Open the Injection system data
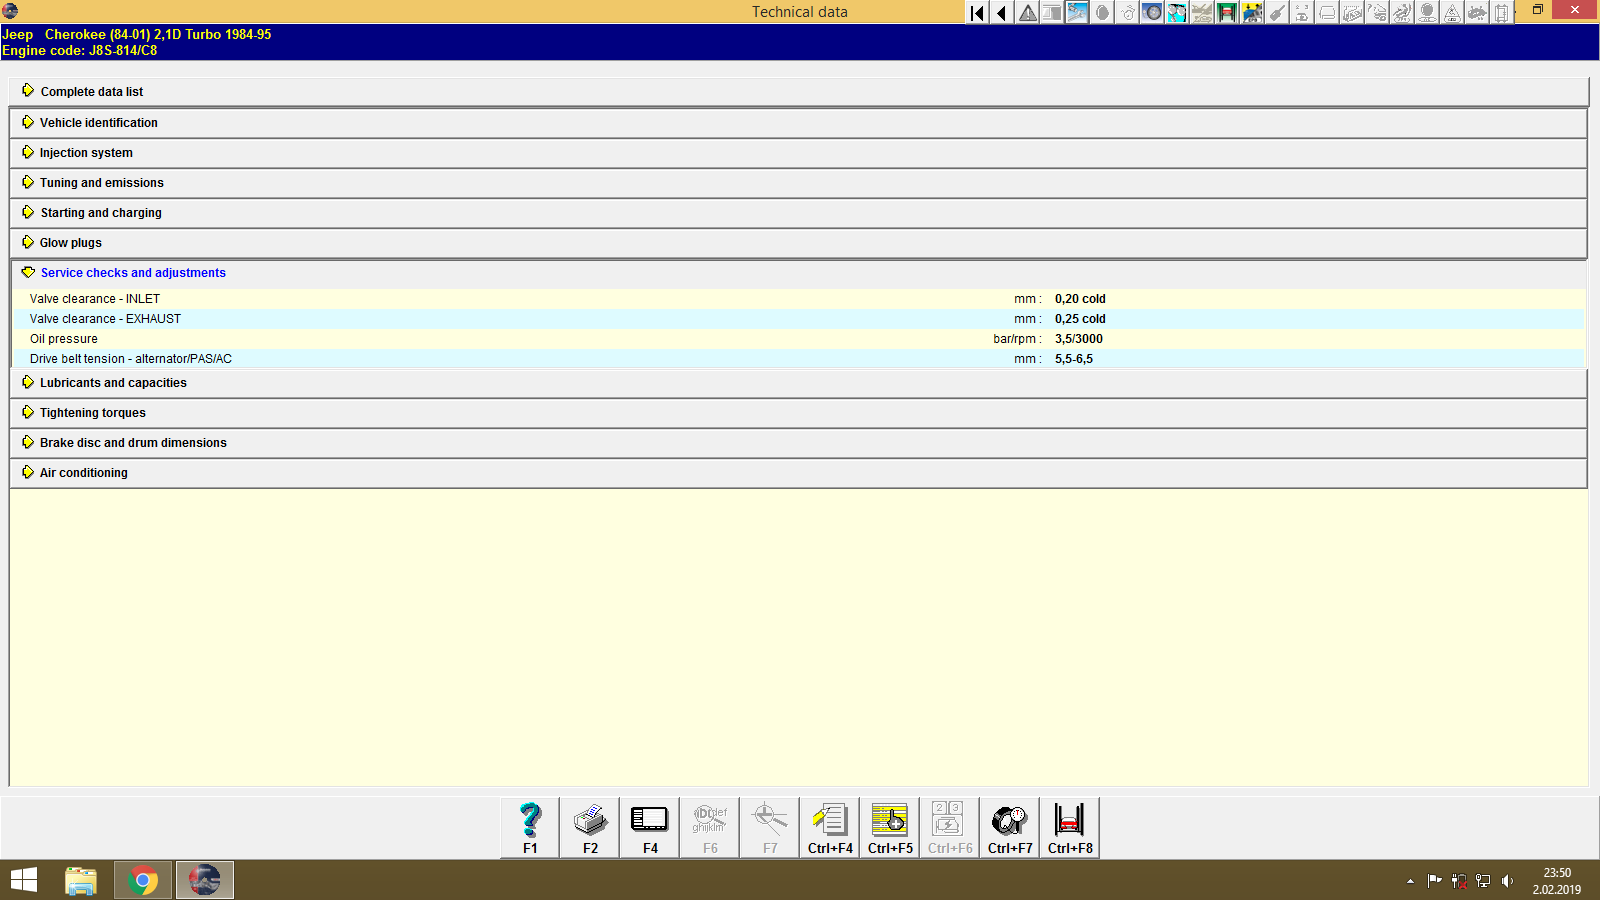Screen dimensions: 1600x900 pos(86,152)
